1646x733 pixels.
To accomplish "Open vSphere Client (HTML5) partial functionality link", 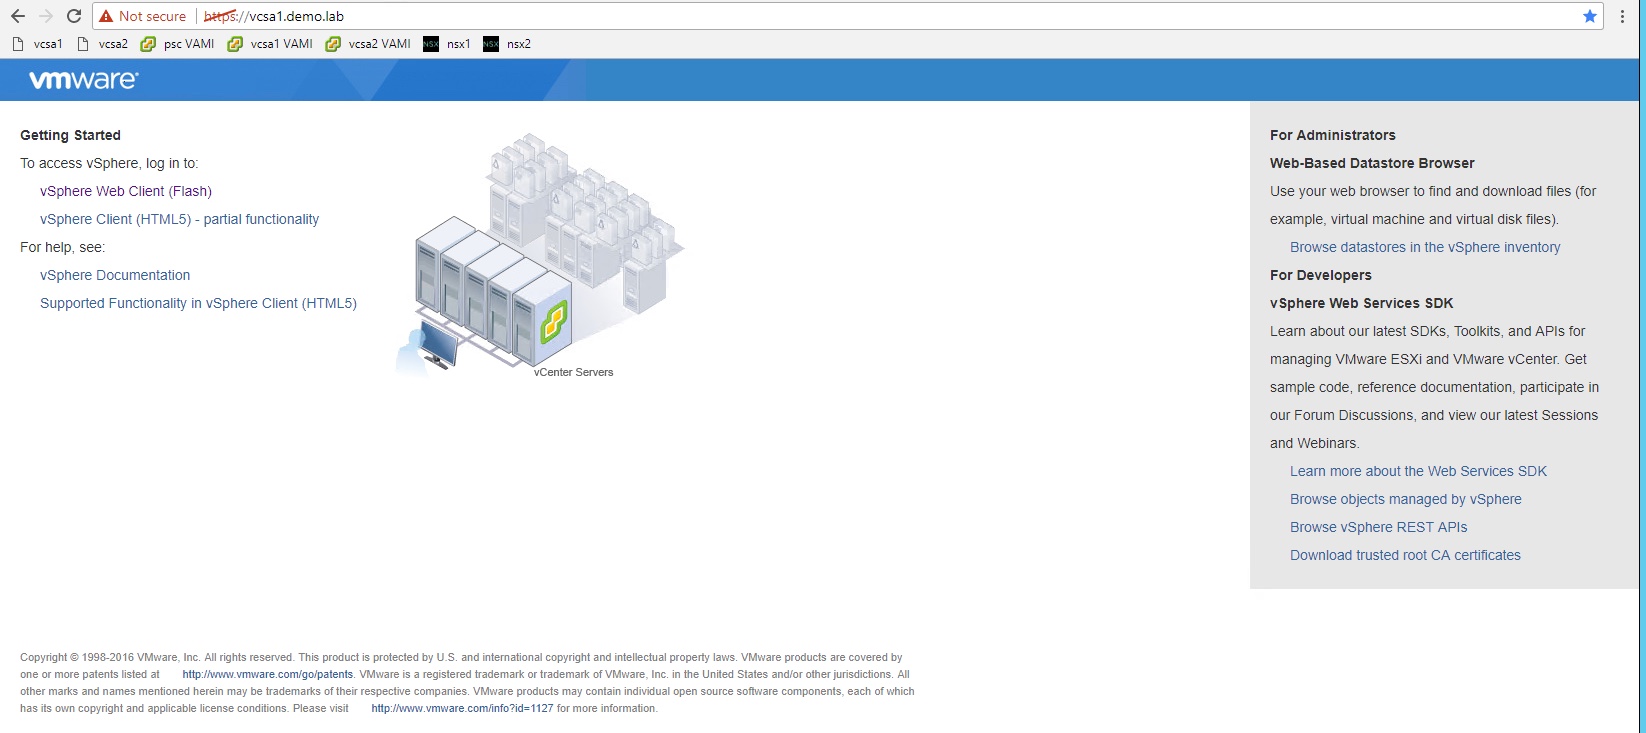I will (179, 219).
